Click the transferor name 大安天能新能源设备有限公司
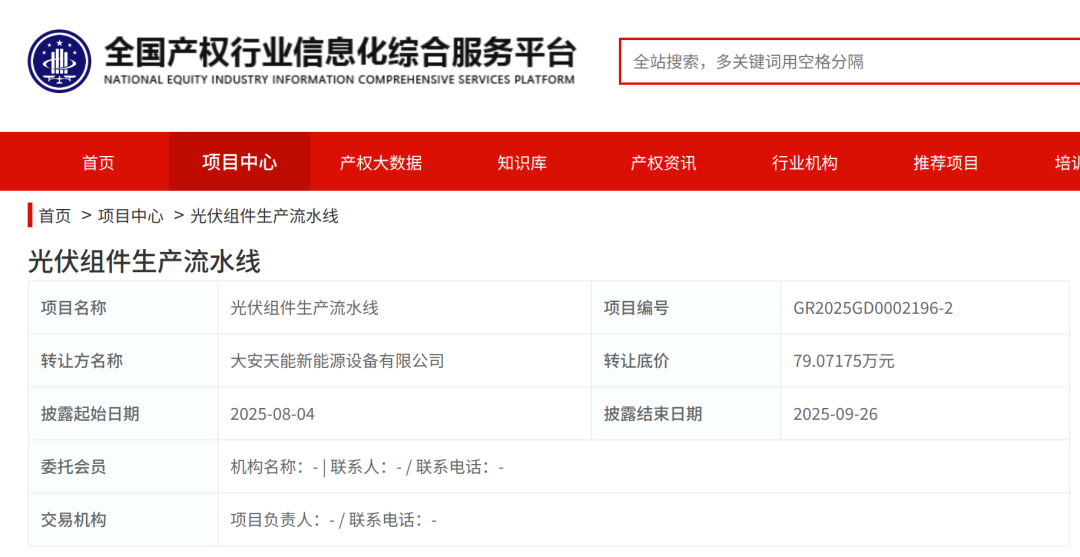This screenshot has width=1080, height=557. click(x=337, y=361)
